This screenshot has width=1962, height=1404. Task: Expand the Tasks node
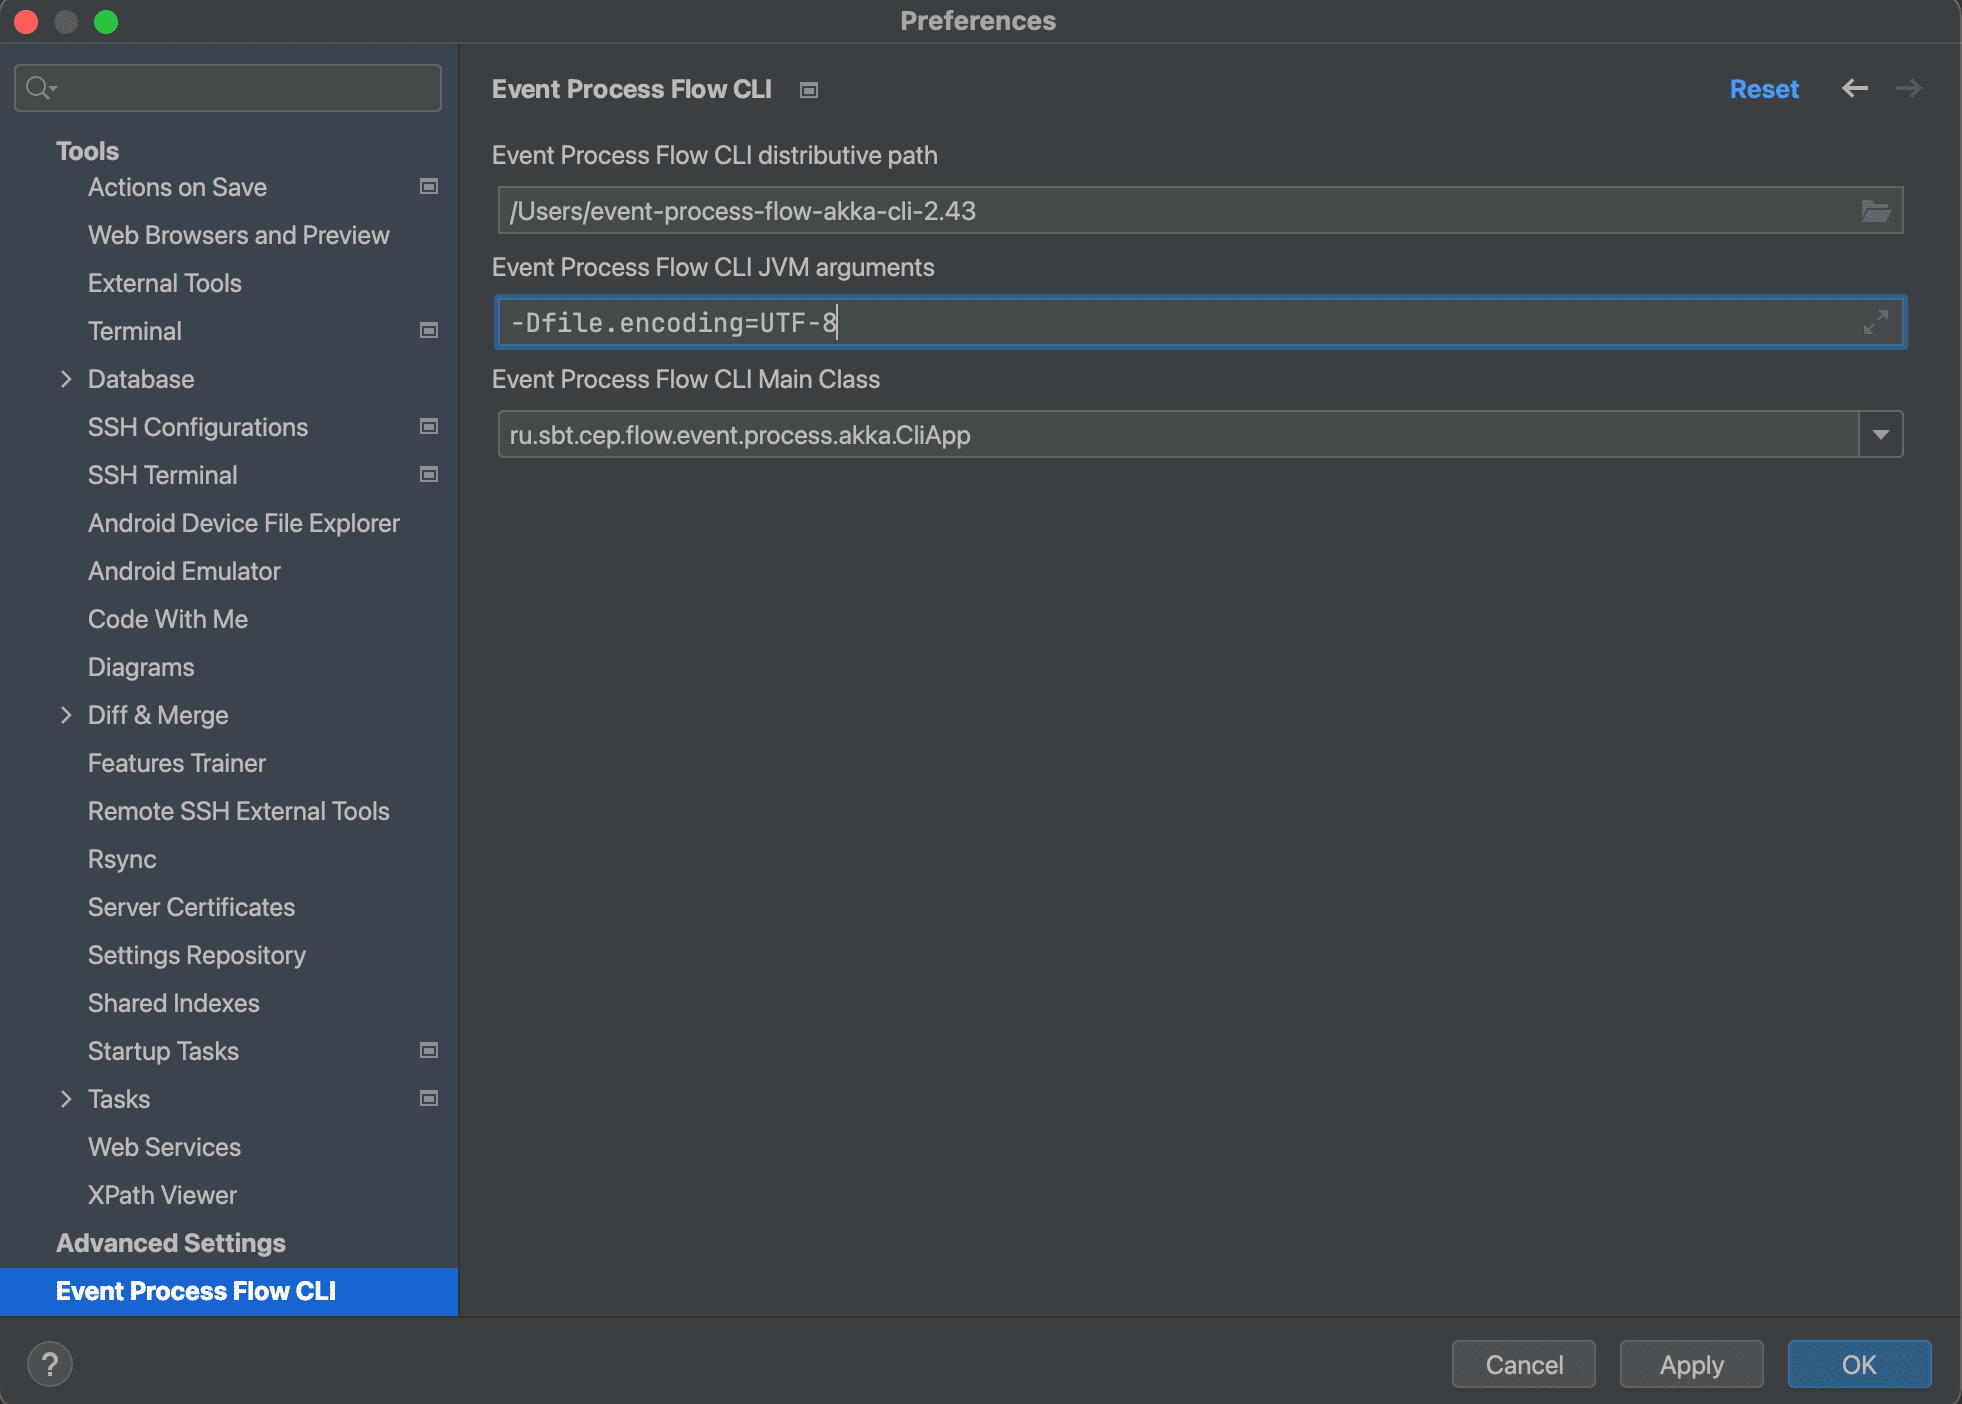pyautogui.click(x=66, y=1098)
